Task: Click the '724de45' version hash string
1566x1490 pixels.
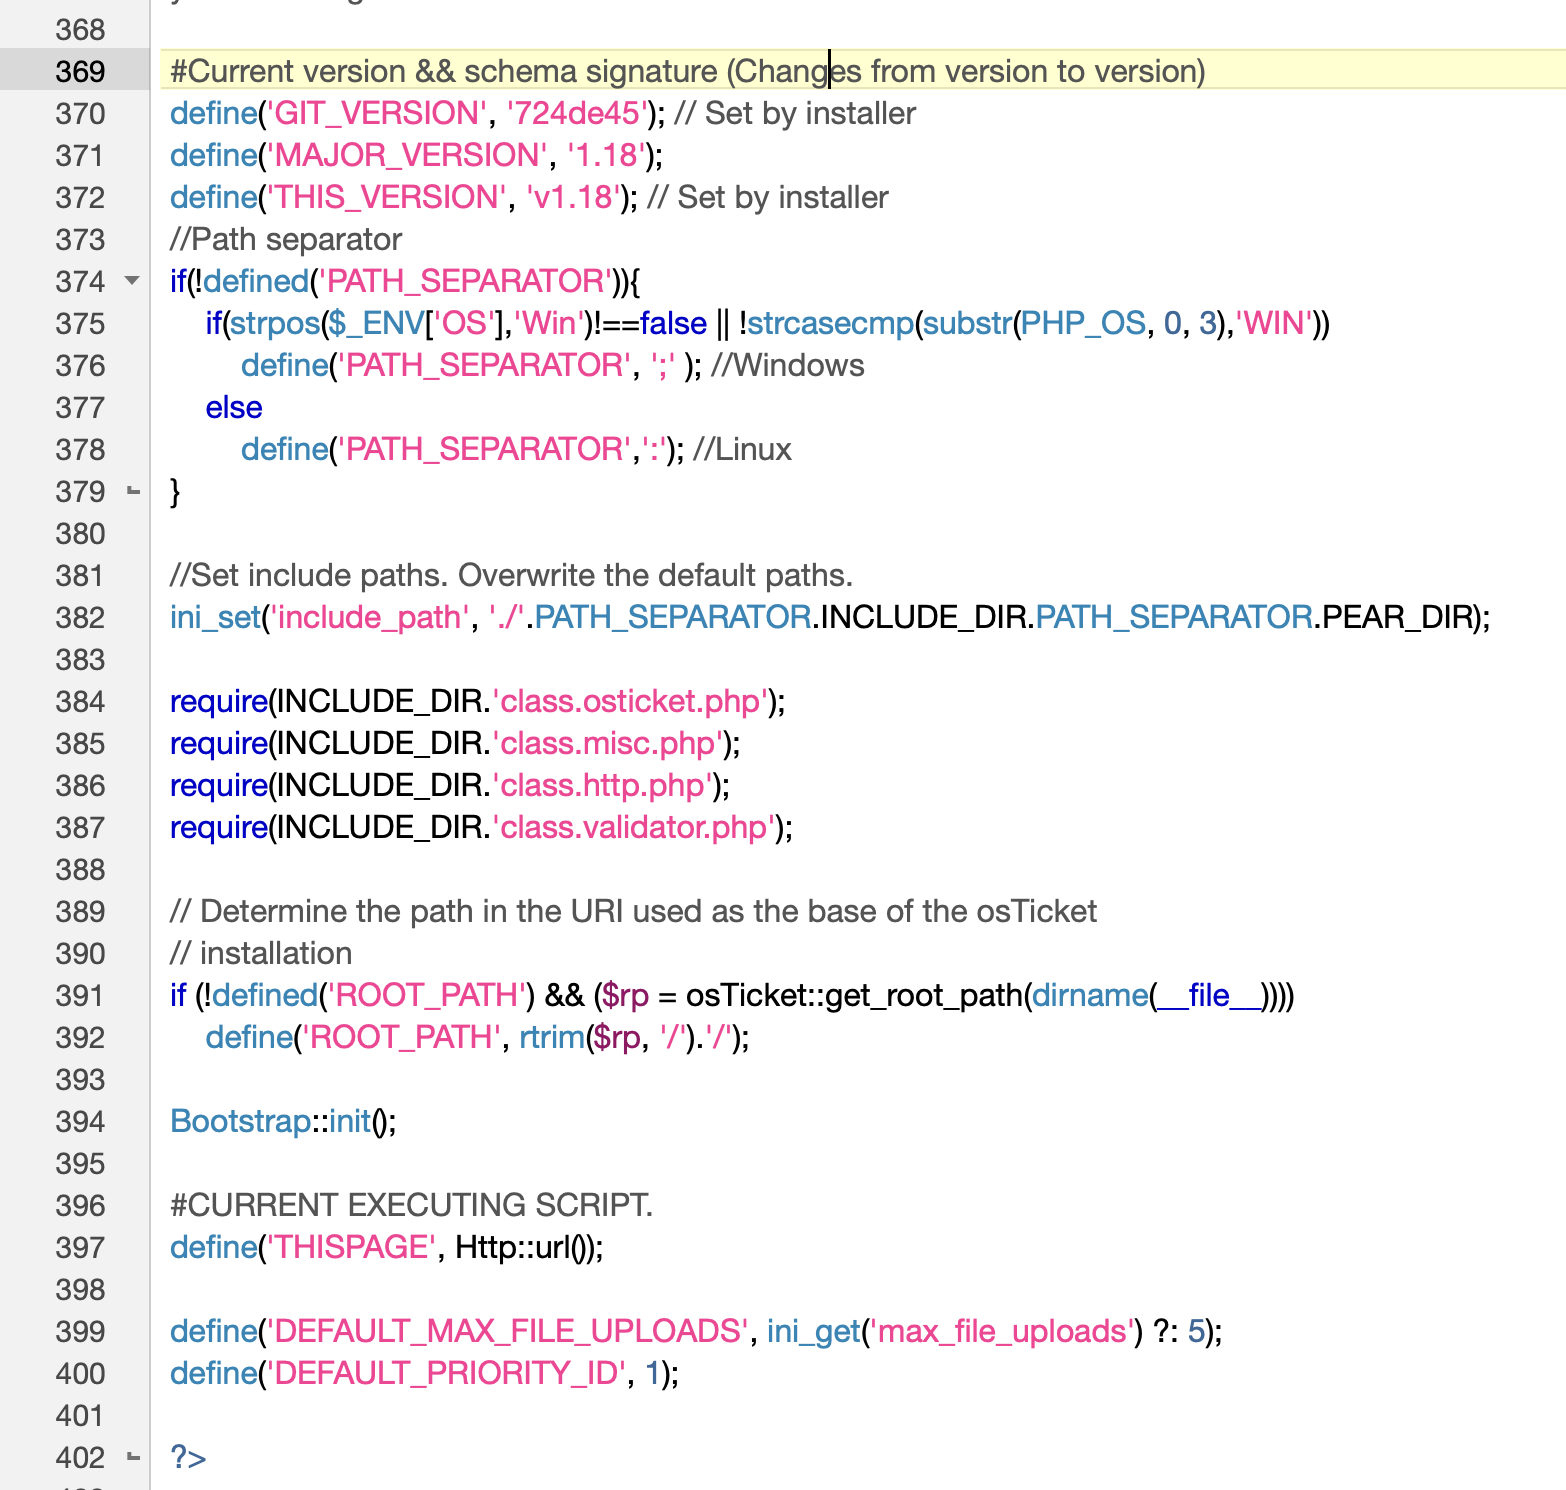Action: pyautogui.click(x=575, y=113)
